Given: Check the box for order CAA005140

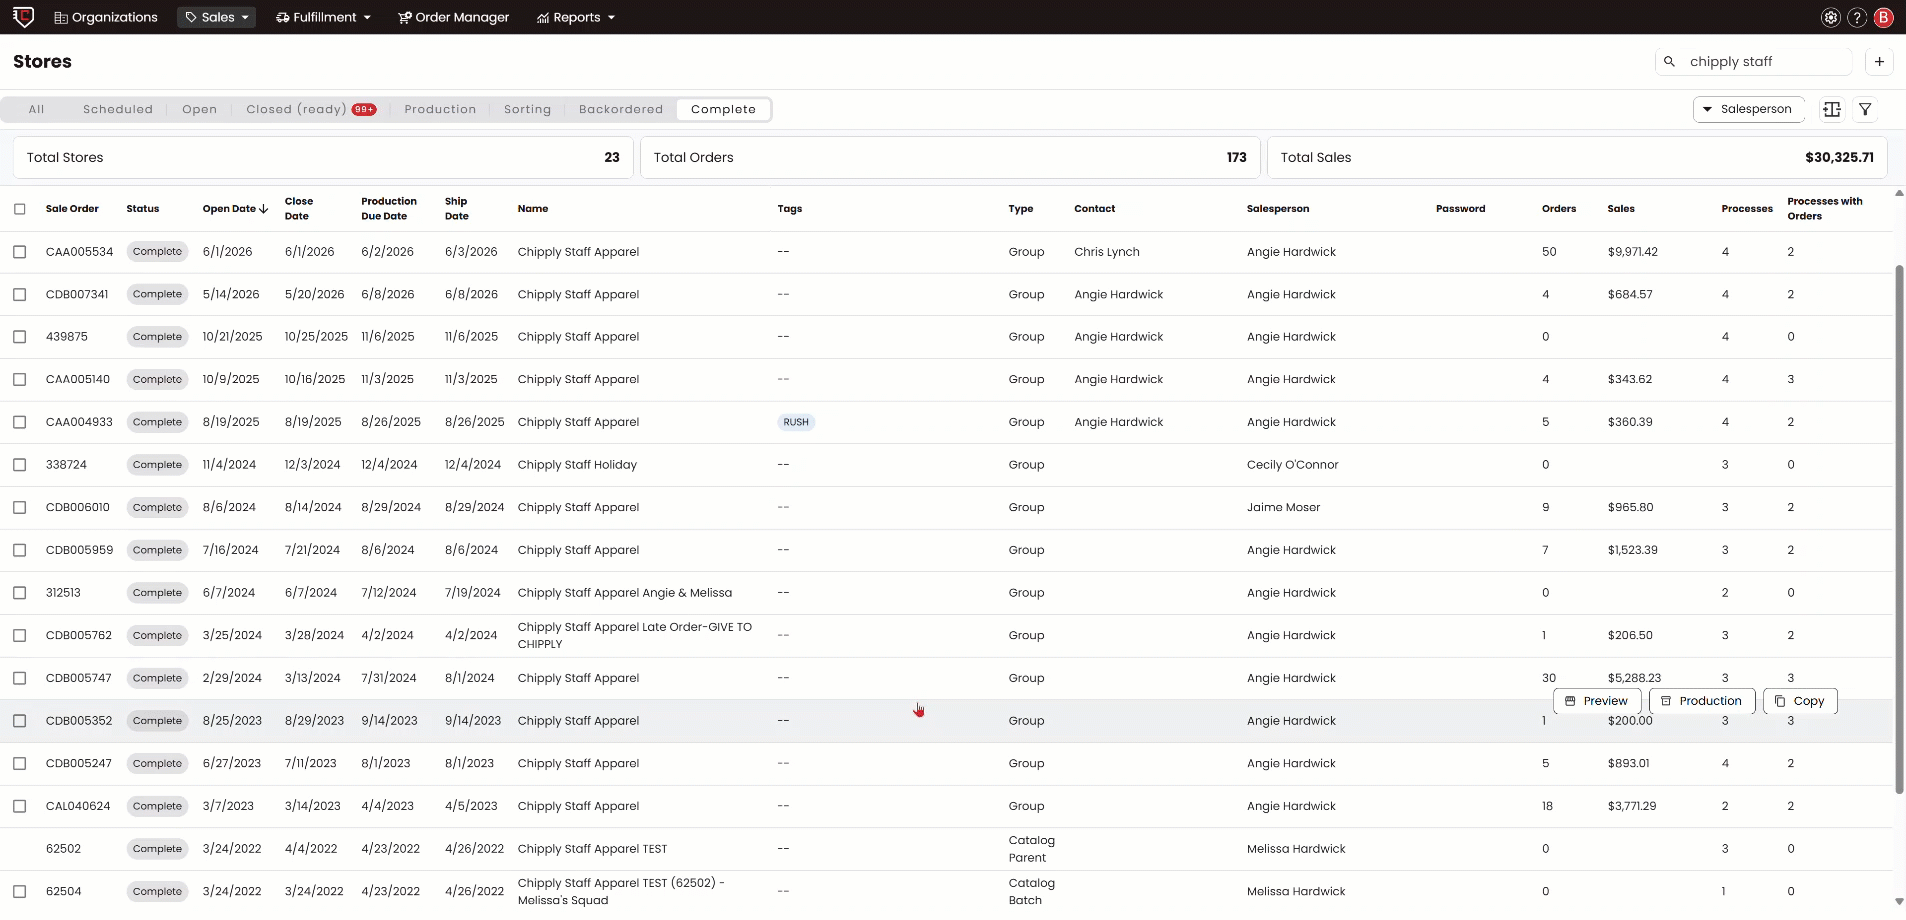Looking at the screenshot, I should pos(20,379).
